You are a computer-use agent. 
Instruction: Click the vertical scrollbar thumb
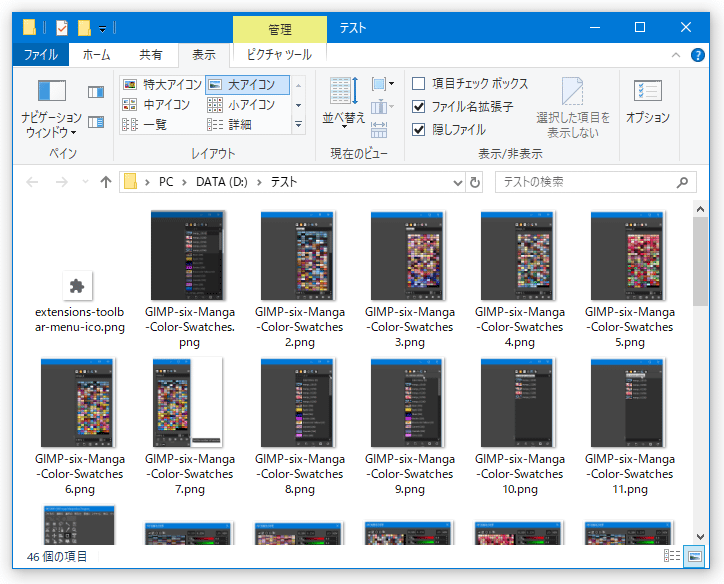tap(700, 261)
